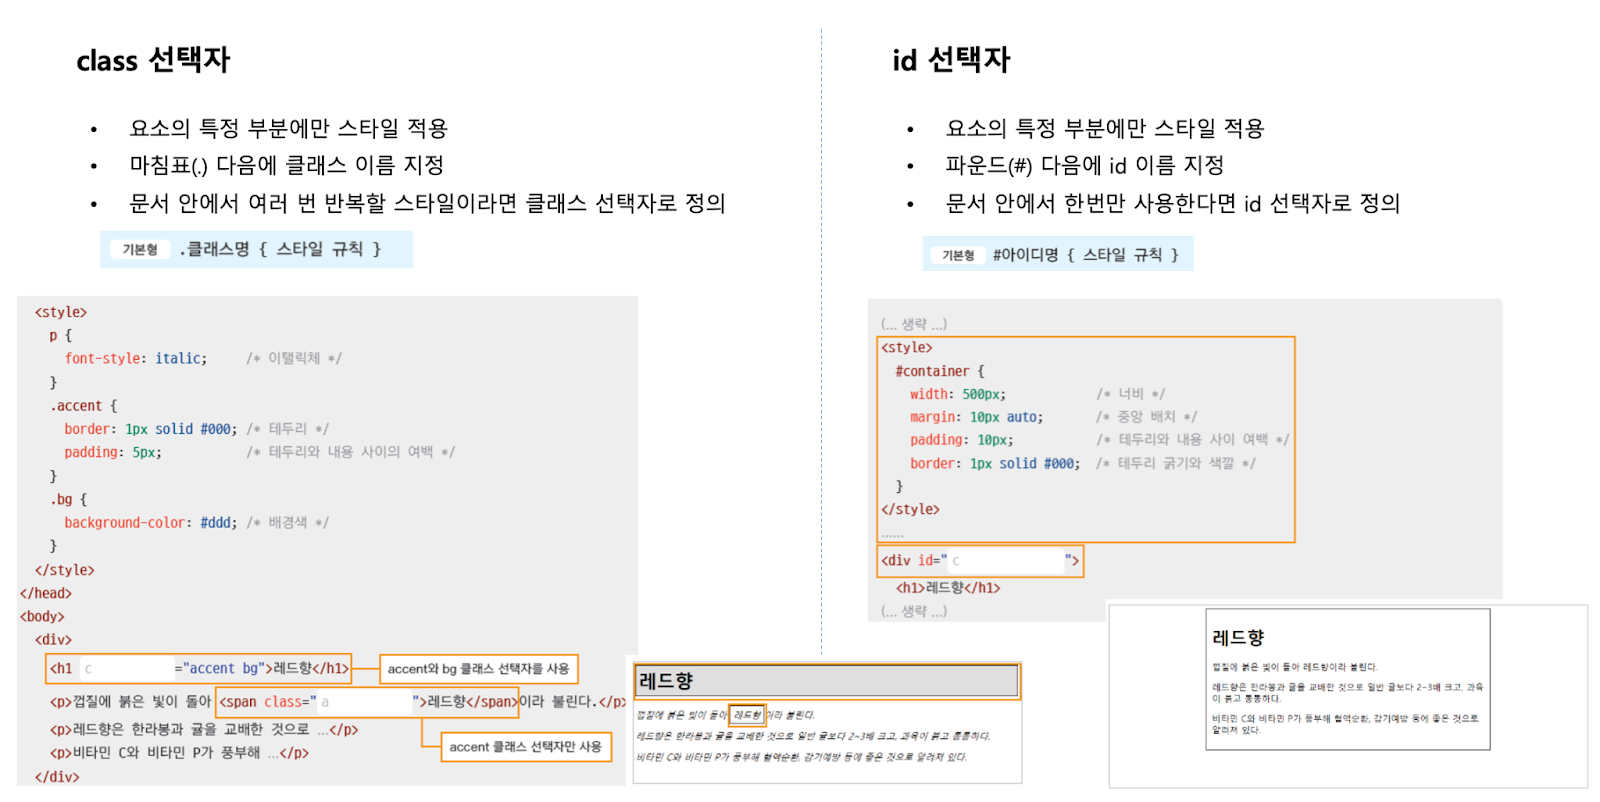Click "요소의 특정 부분에만 스타일 적용" under class 선택자
Screen dimensions: 1600x802
(289, 128)
